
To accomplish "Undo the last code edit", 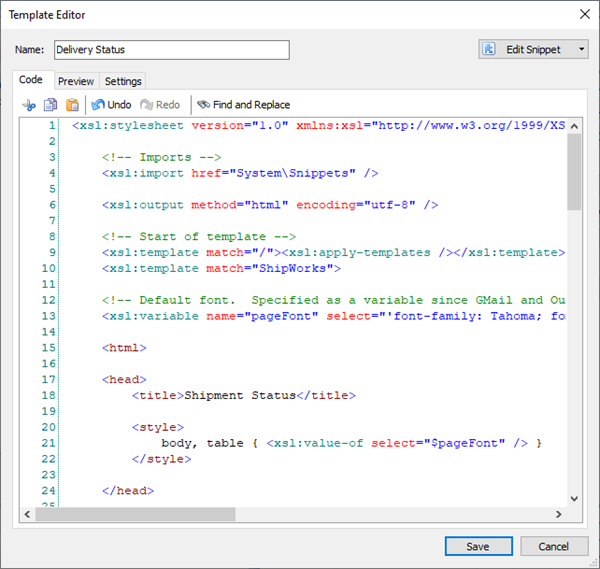I will pyautogui.click(x=111, y=105).
